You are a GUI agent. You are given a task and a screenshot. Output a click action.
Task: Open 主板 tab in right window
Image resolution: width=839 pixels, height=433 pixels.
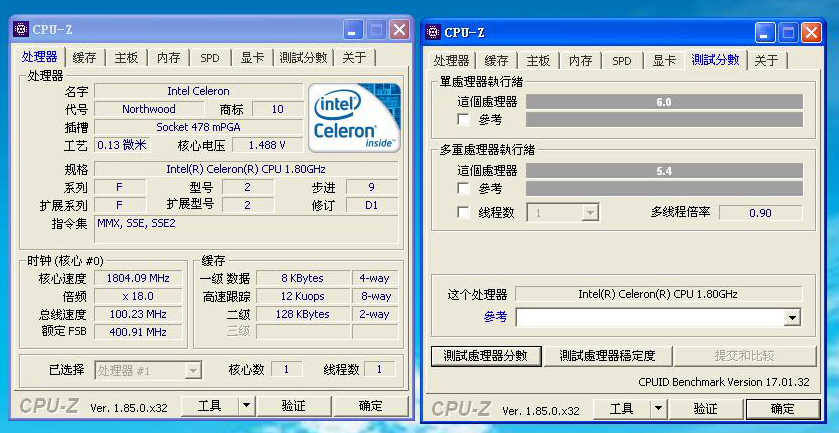538,60
